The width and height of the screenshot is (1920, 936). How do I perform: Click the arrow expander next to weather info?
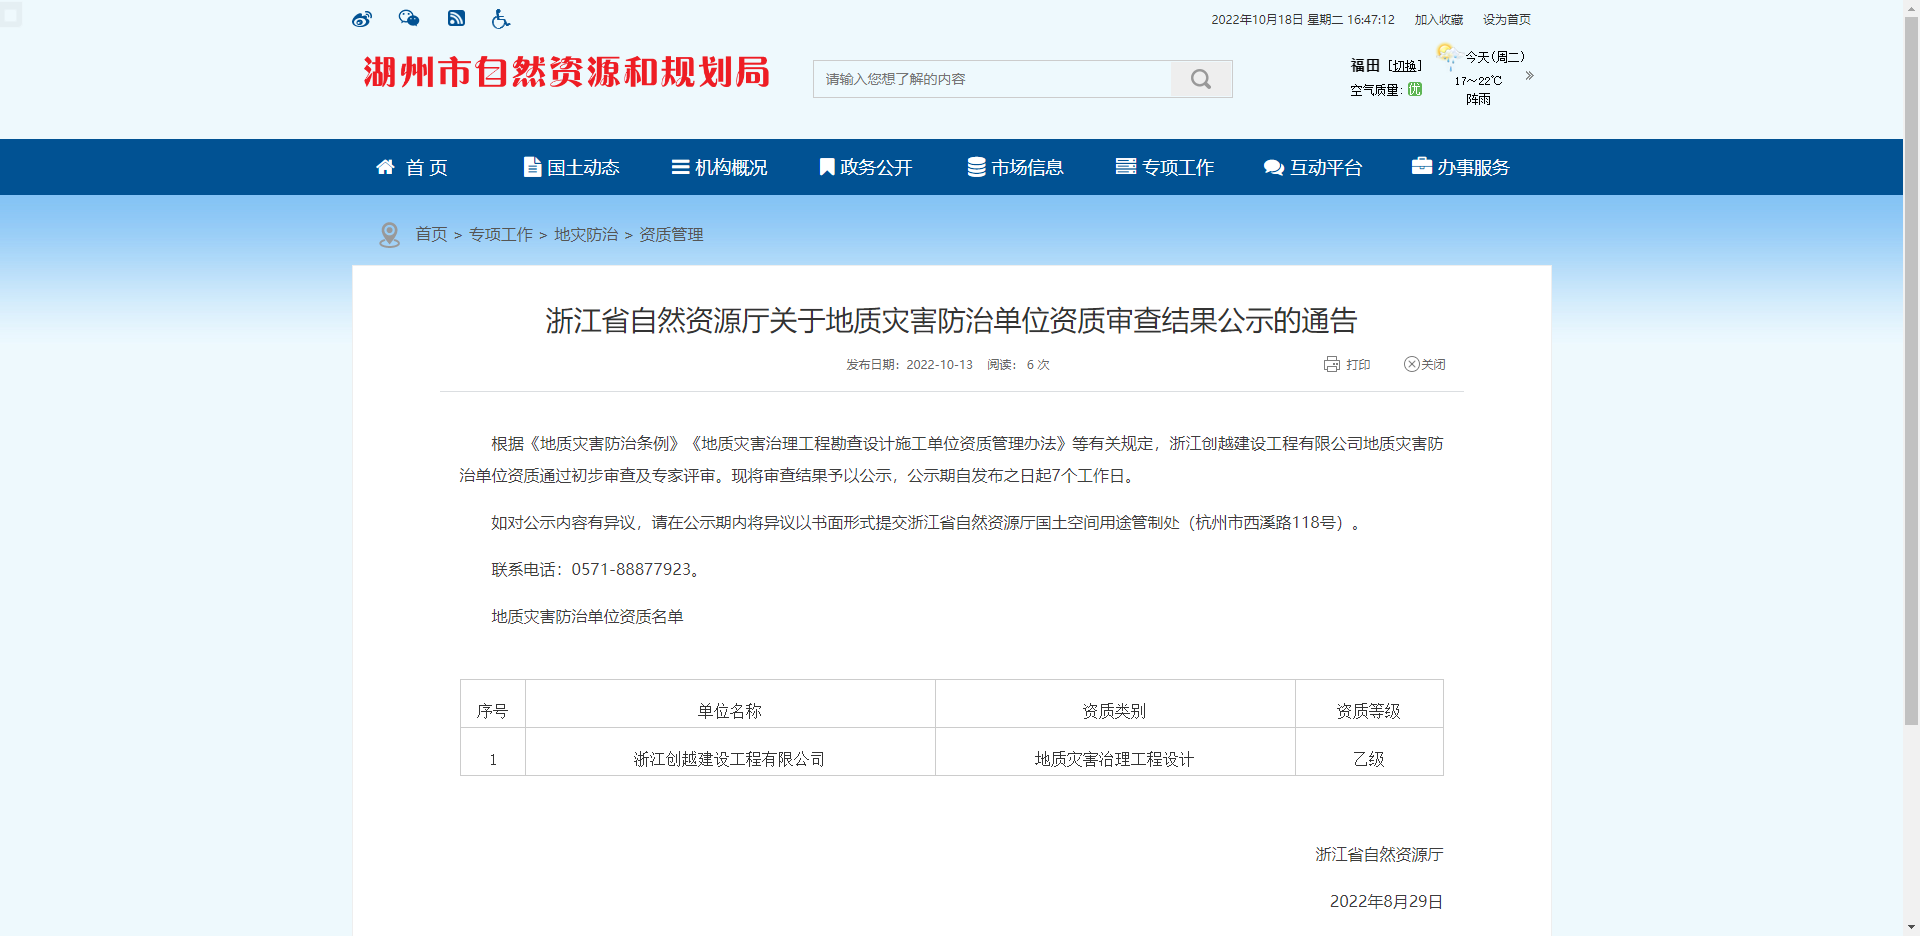tap(1528, 75)
